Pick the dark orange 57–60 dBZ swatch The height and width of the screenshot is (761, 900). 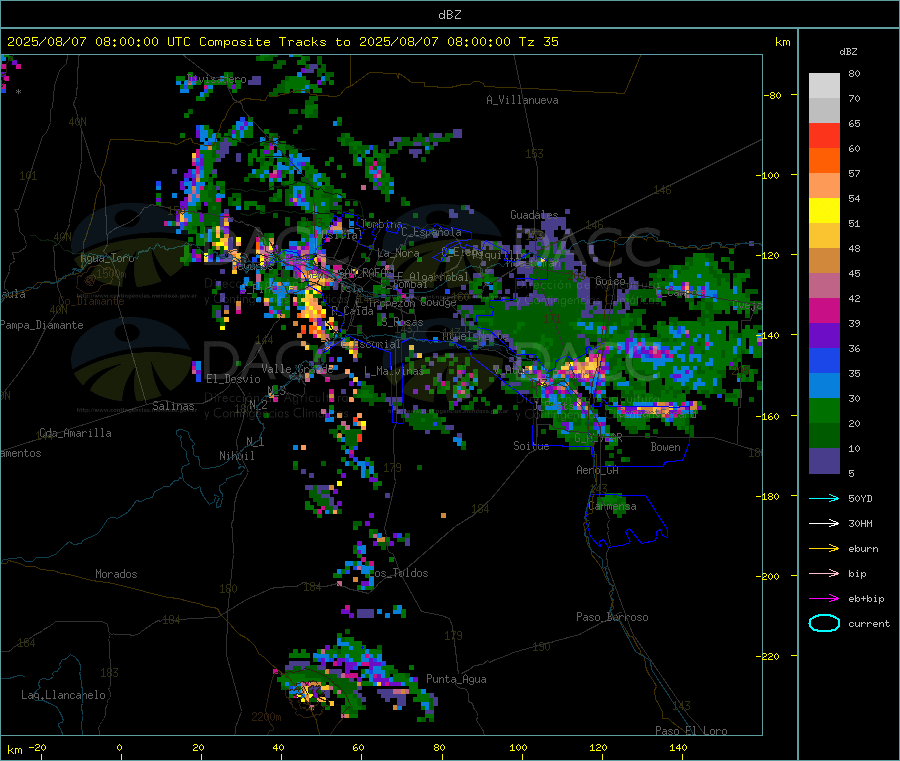pos(824,161)
